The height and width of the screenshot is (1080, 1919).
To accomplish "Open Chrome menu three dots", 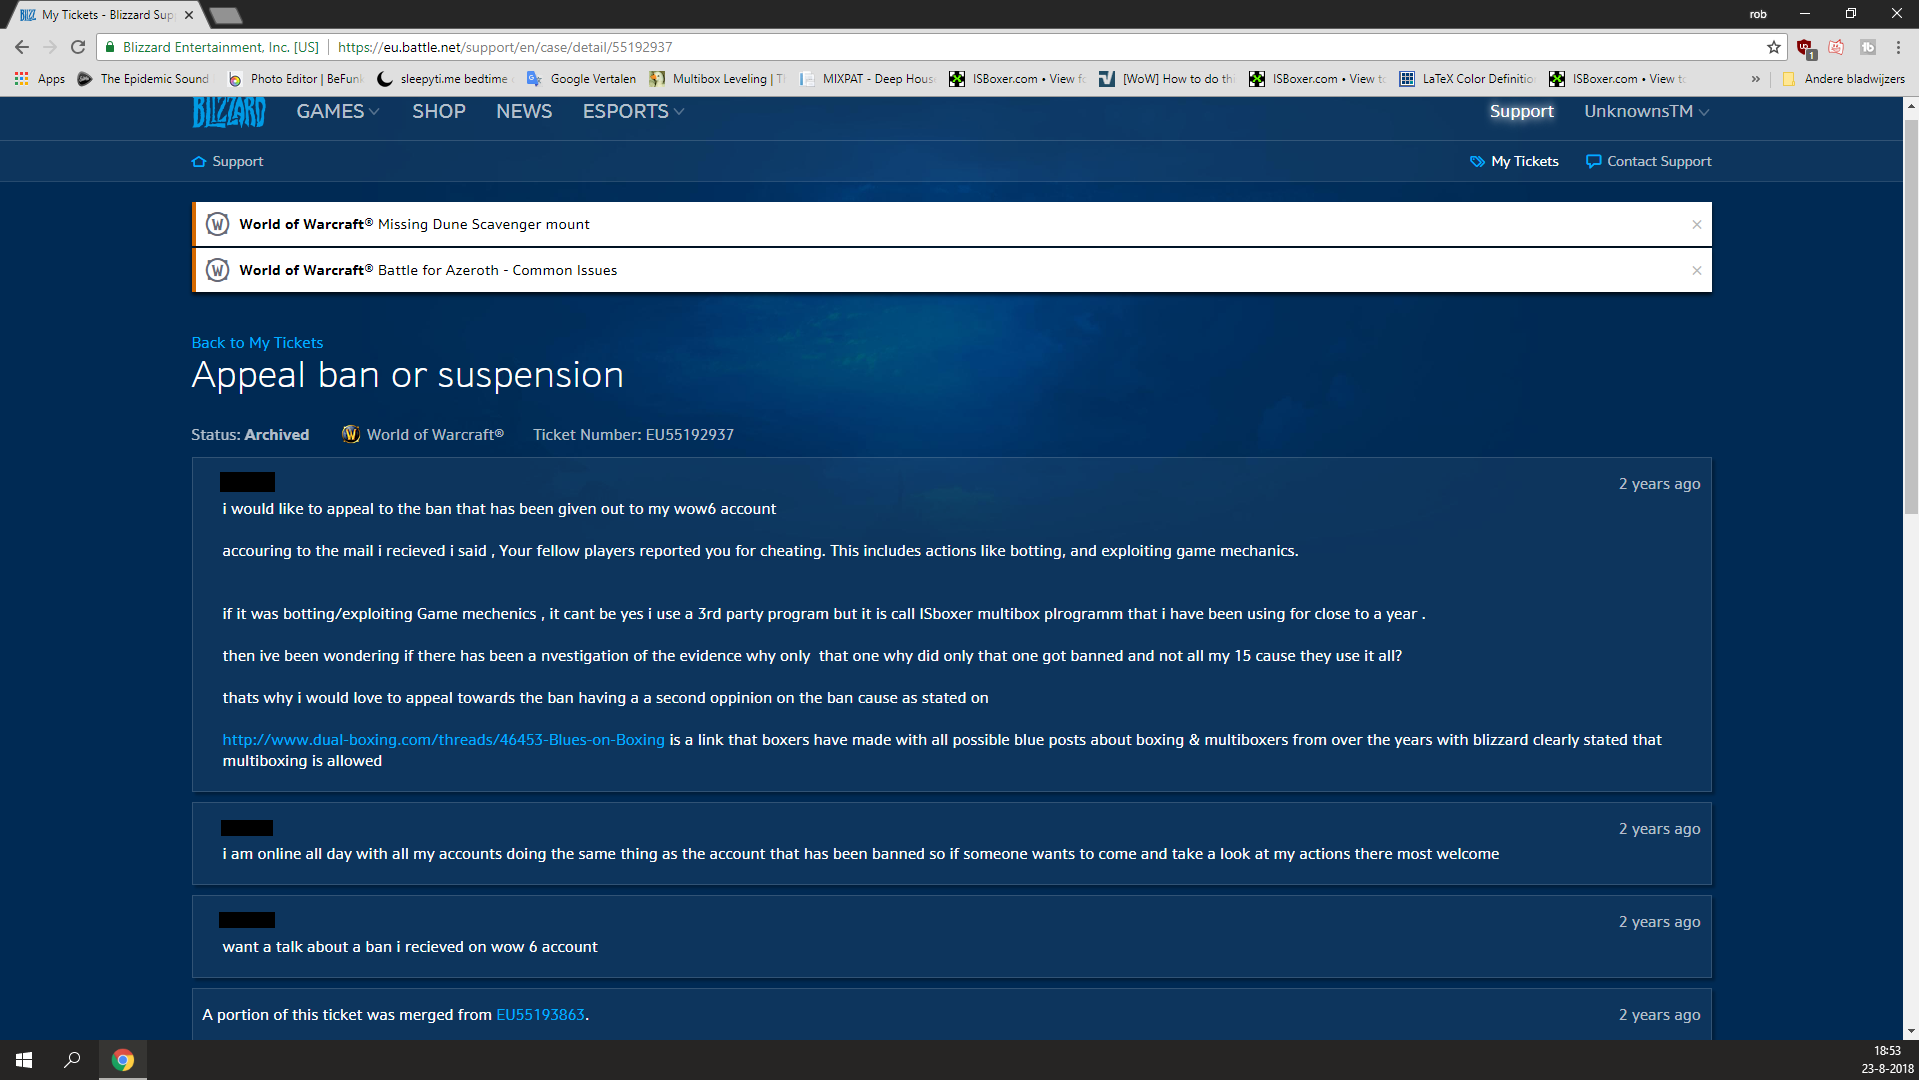I will point(1898,47).
